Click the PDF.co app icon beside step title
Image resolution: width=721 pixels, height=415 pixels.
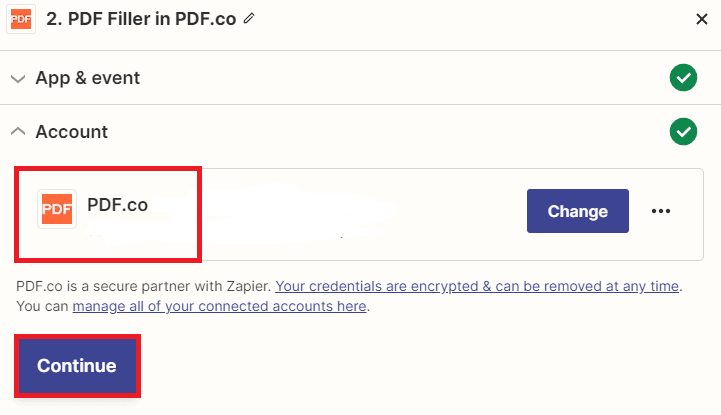(21, 19)
